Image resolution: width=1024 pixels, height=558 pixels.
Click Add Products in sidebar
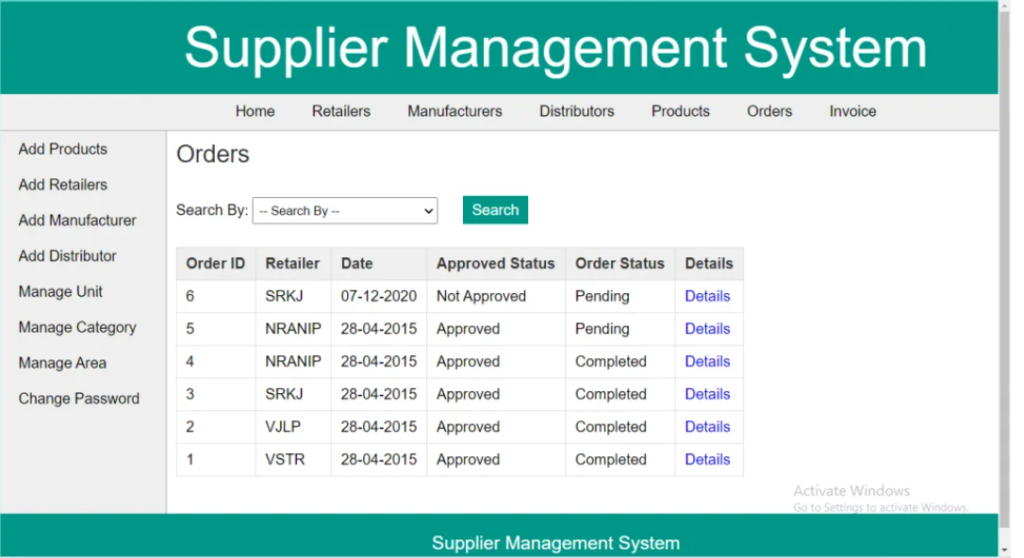(x=63, y=149)
